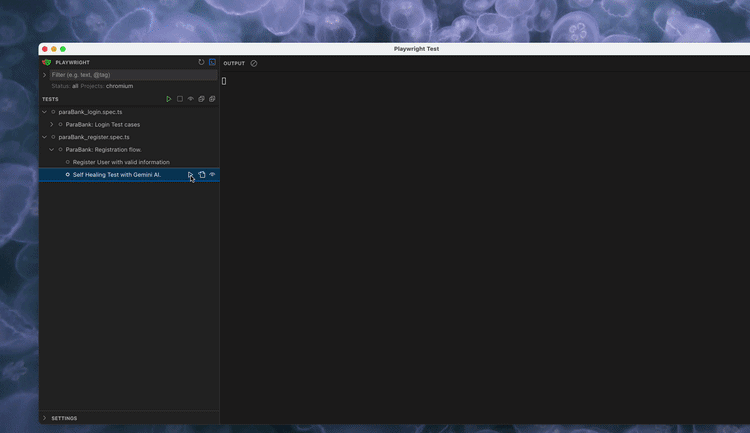Viewport: 750px width, 433px height.
Task: Toggle the output terminal panel icon
Action: click(x=212, y=62)
